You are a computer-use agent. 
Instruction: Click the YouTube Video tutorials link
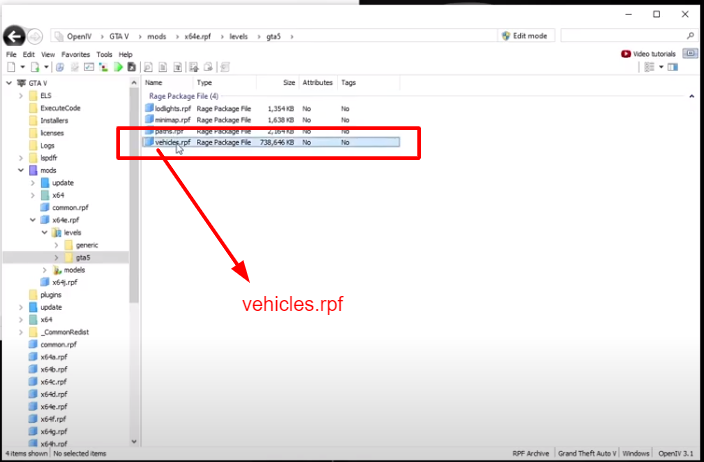pos(648,54)
